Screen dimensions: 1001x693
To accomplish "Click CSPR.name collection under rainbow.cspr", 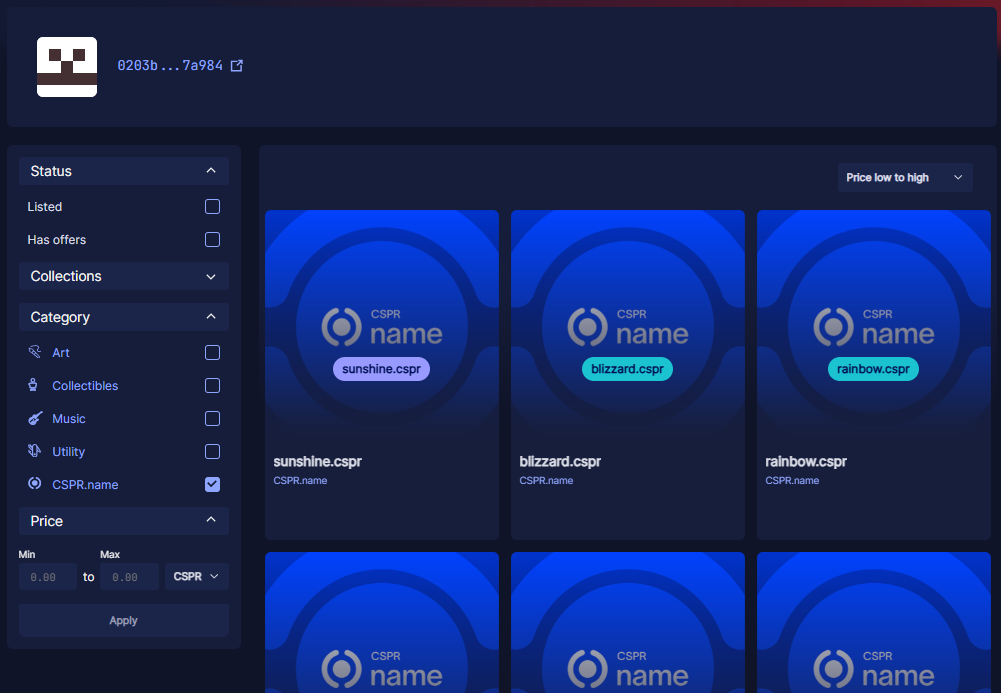I will 792,481.
